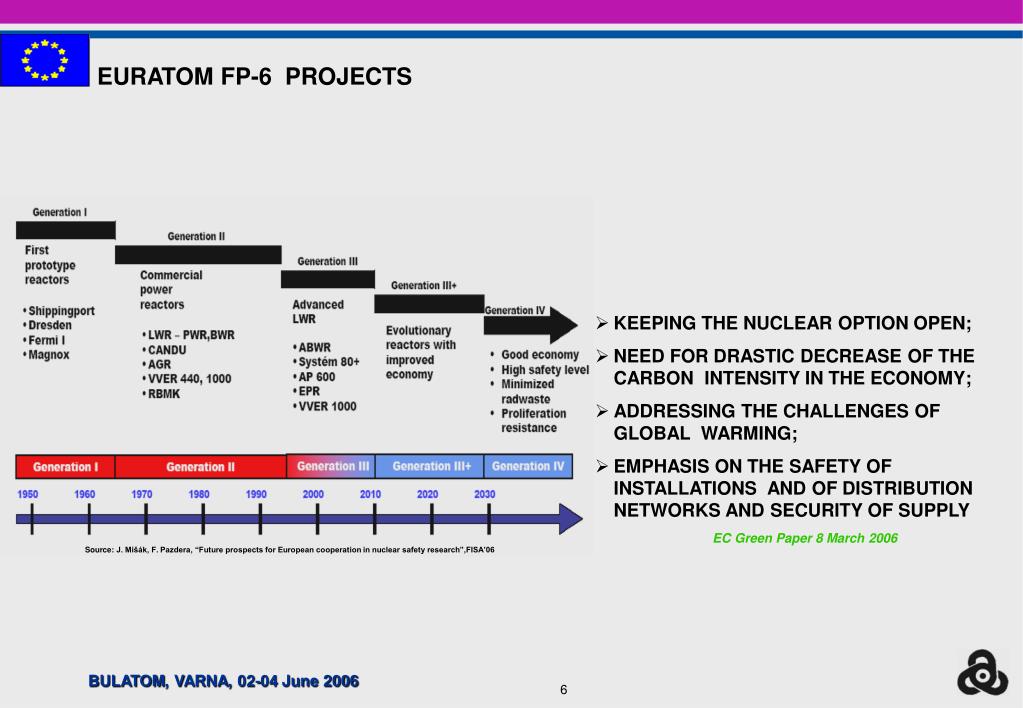Click the Fermi I bullet
This screenshot has height=708, width=1023.
pos(44,340)
